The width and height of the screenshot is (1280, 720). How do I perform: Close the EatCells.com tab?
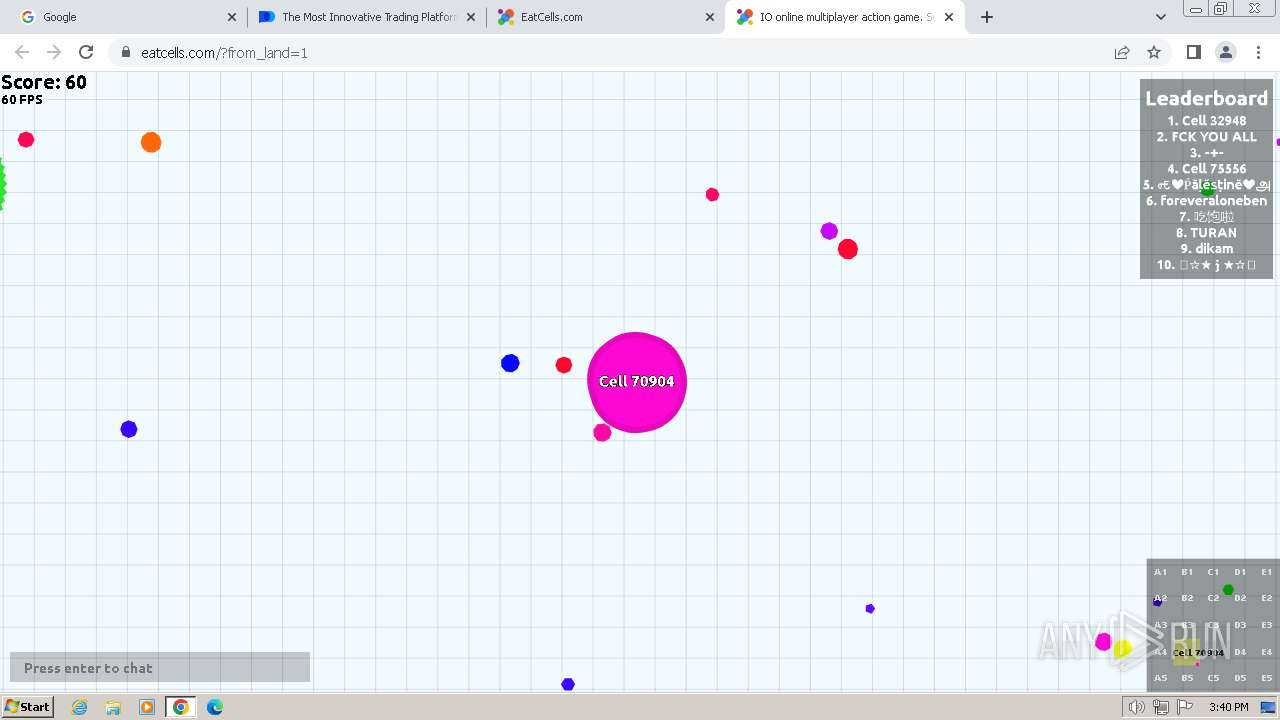(710, 17)
